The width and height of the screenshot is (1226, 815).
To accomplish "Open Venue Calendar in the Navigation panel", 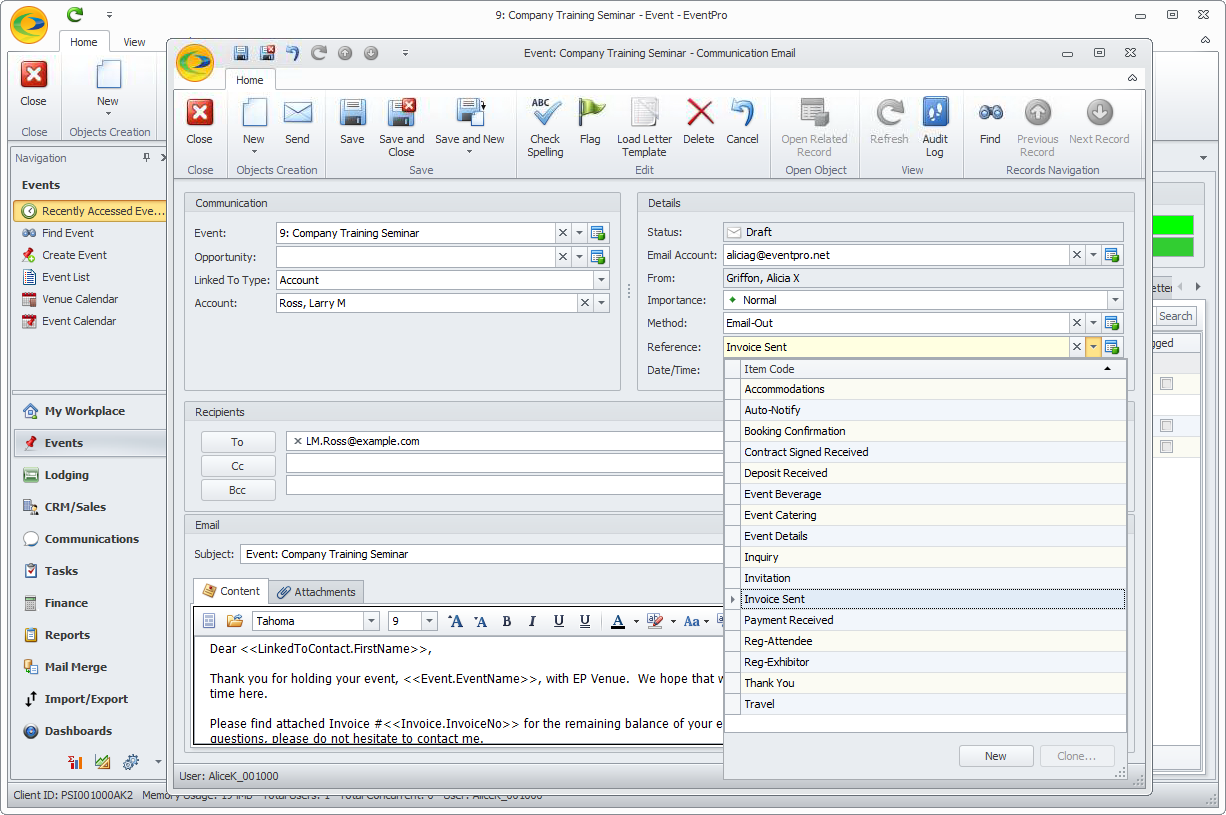I will [x=80, y=299].
